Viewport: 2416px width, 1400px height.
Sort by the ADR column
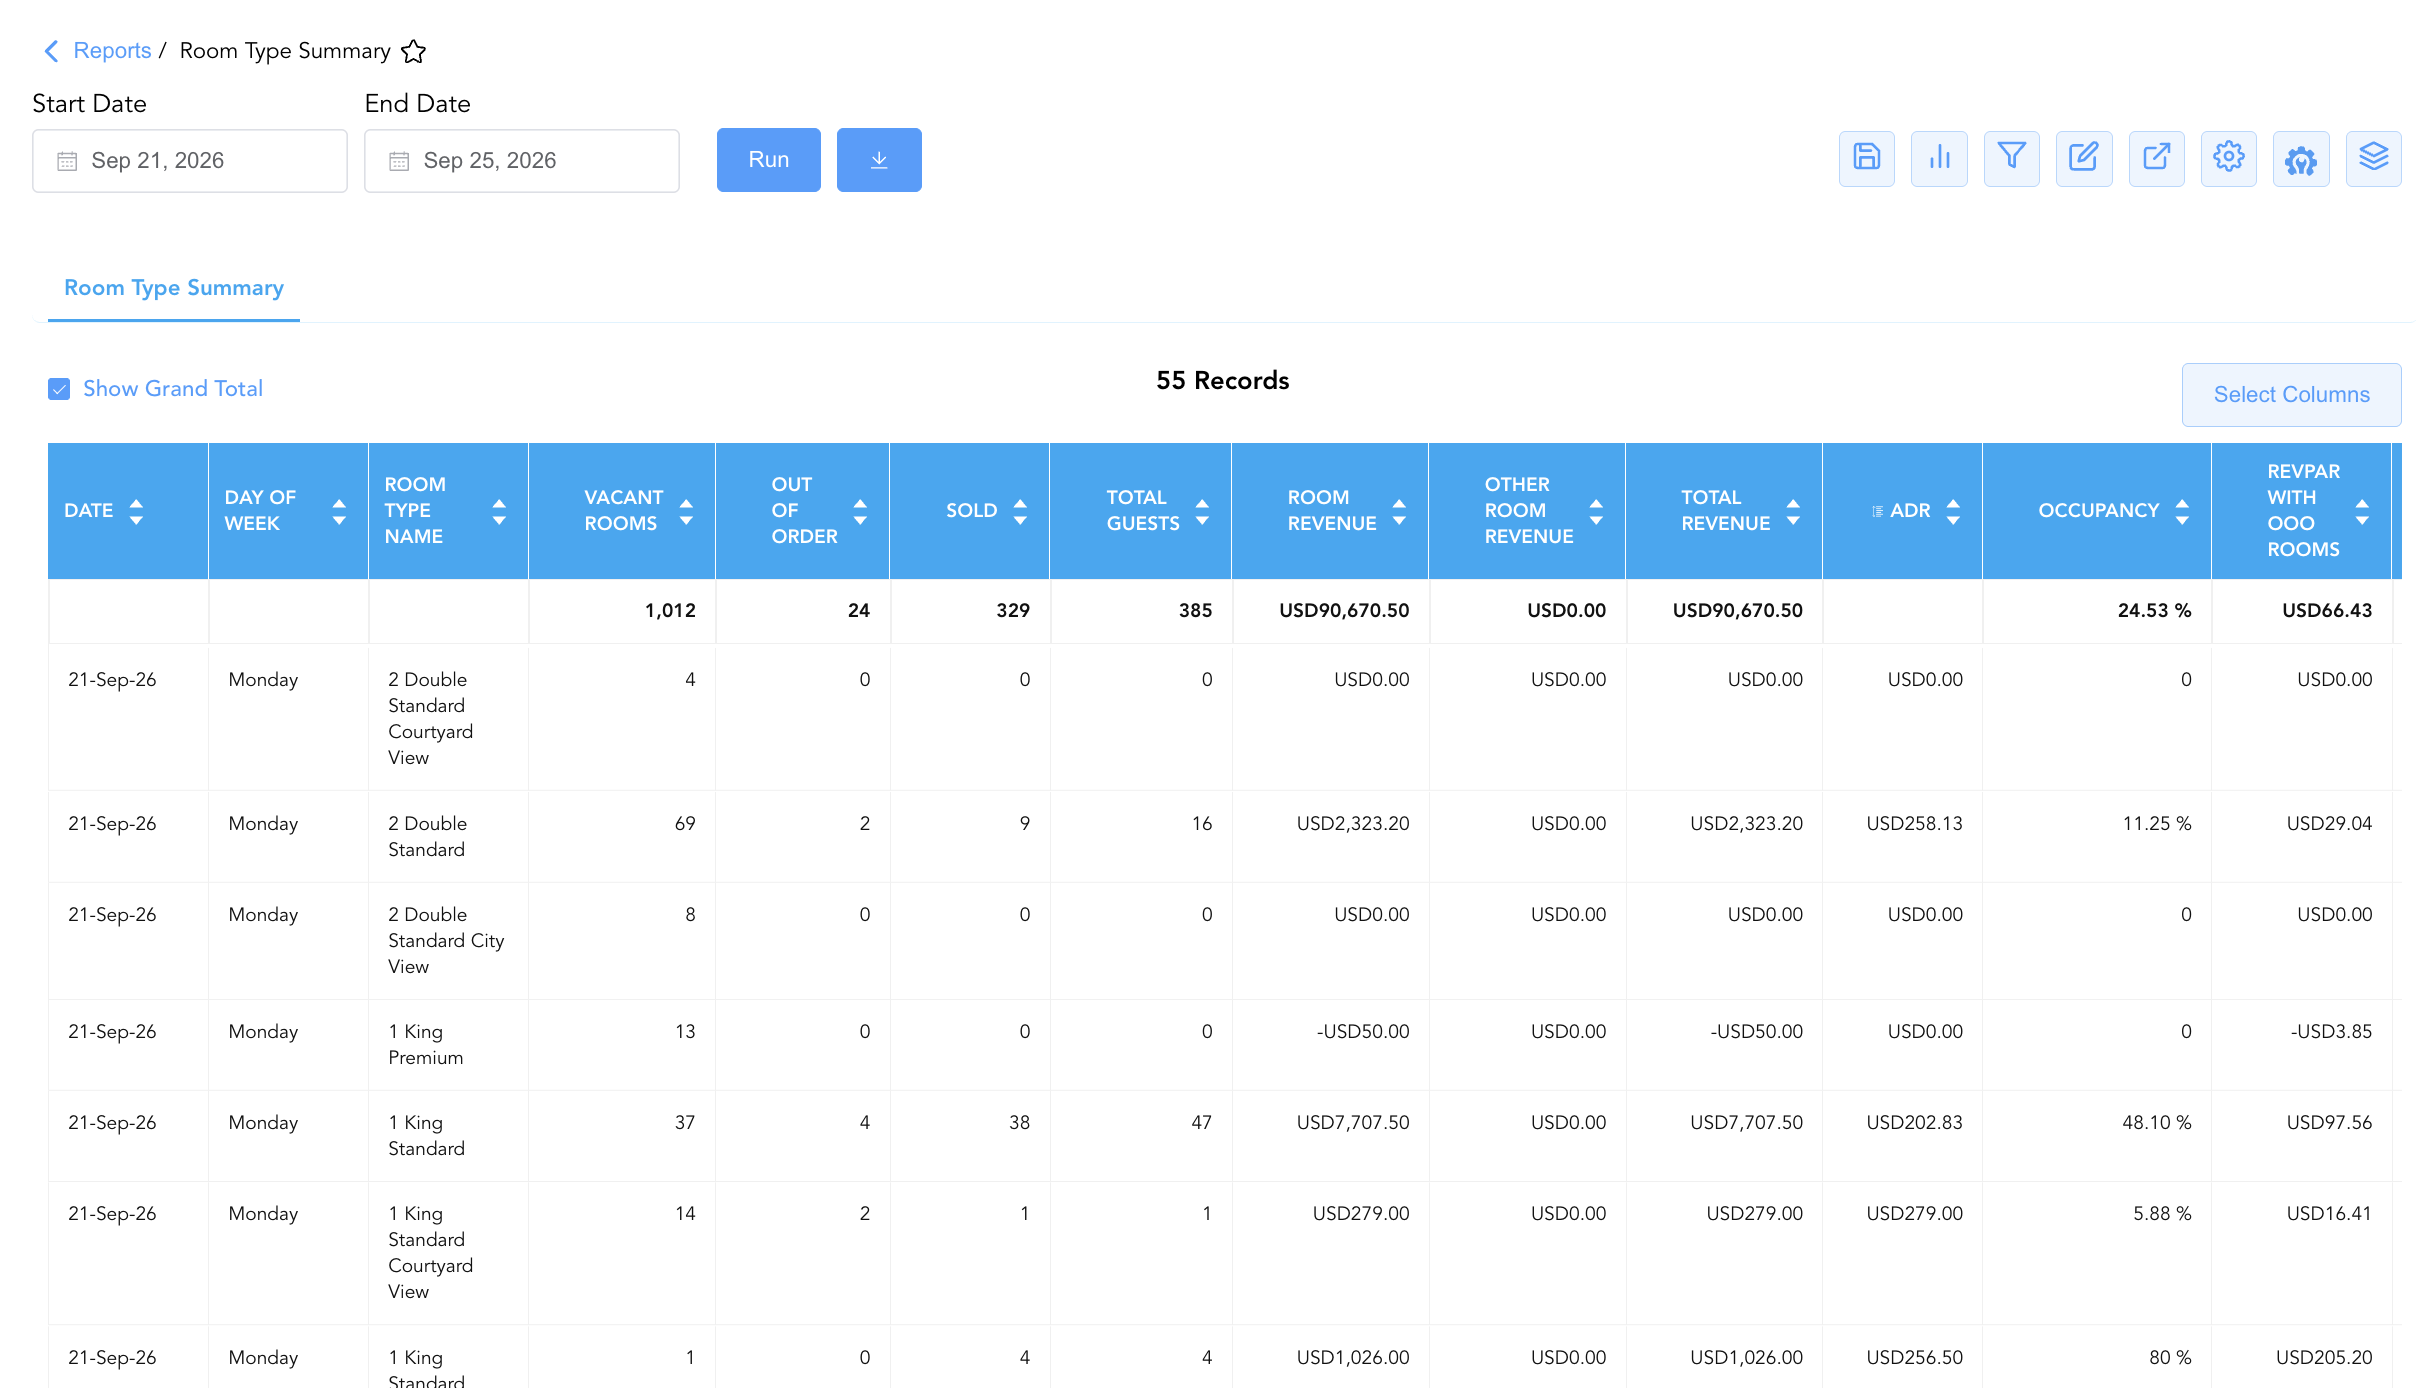(x=1953, y=511)
